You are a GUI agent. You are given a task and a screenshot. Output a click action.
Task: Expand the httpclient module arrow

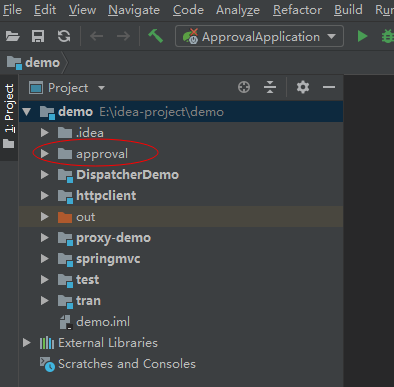pyautogui.click(x=45, y=196)
